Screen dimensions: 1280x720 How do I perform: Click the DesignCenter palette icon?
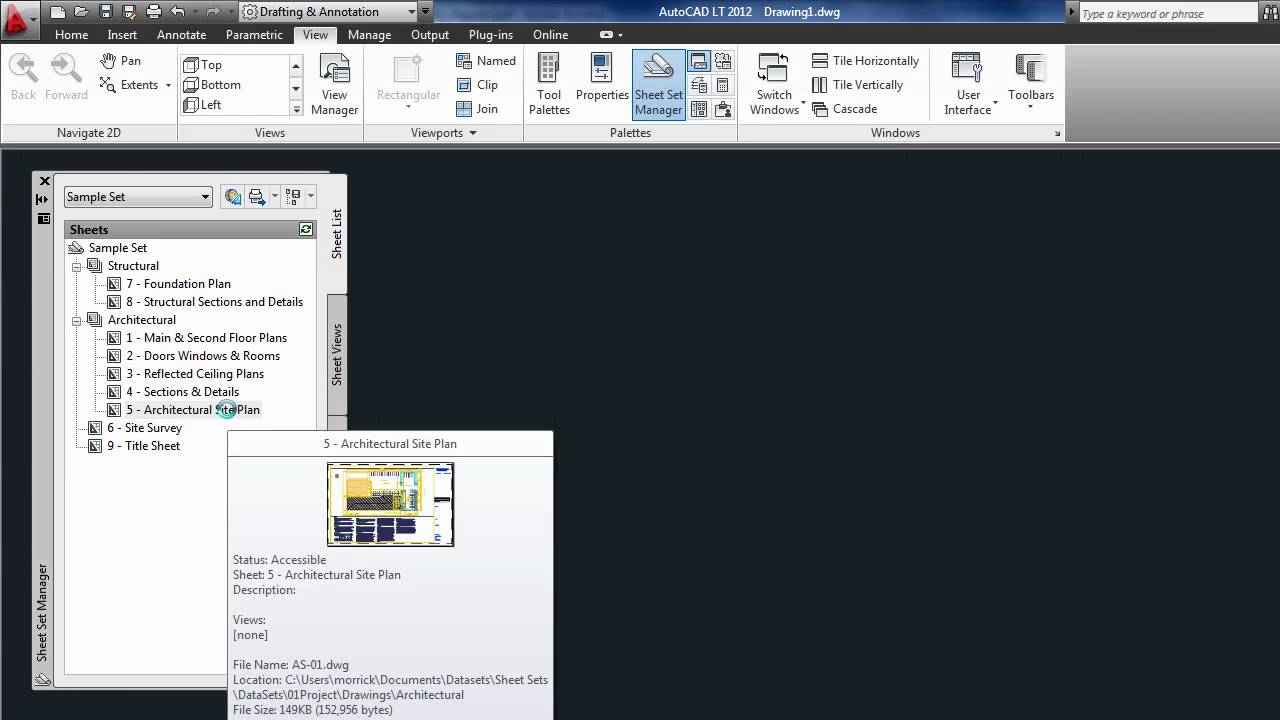pos(699,109)
